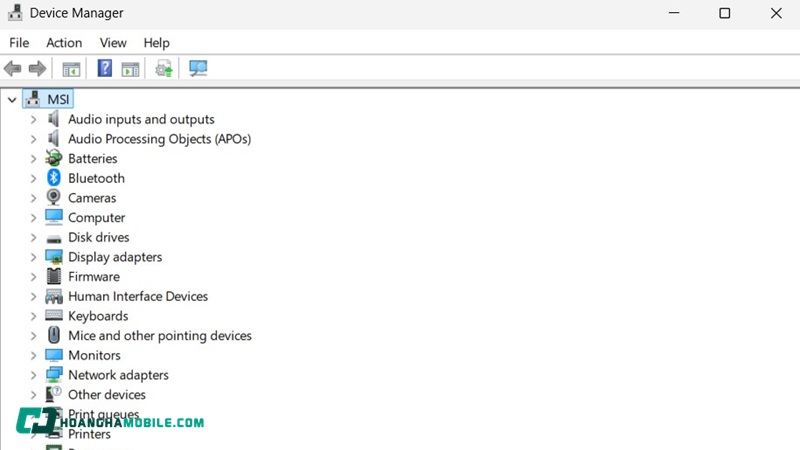Select the MSI tree label
Image resolution: width=800 pixels, height=450 pixels.
pos(59,99)
